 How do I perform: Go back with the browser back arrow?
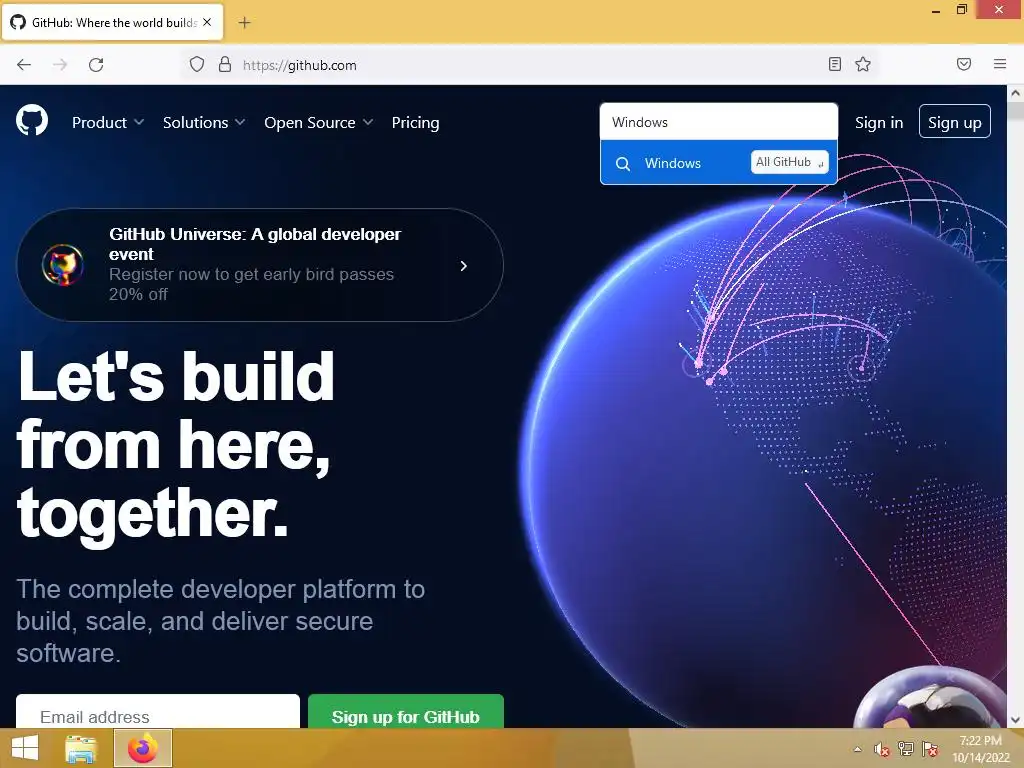point(24,65)
